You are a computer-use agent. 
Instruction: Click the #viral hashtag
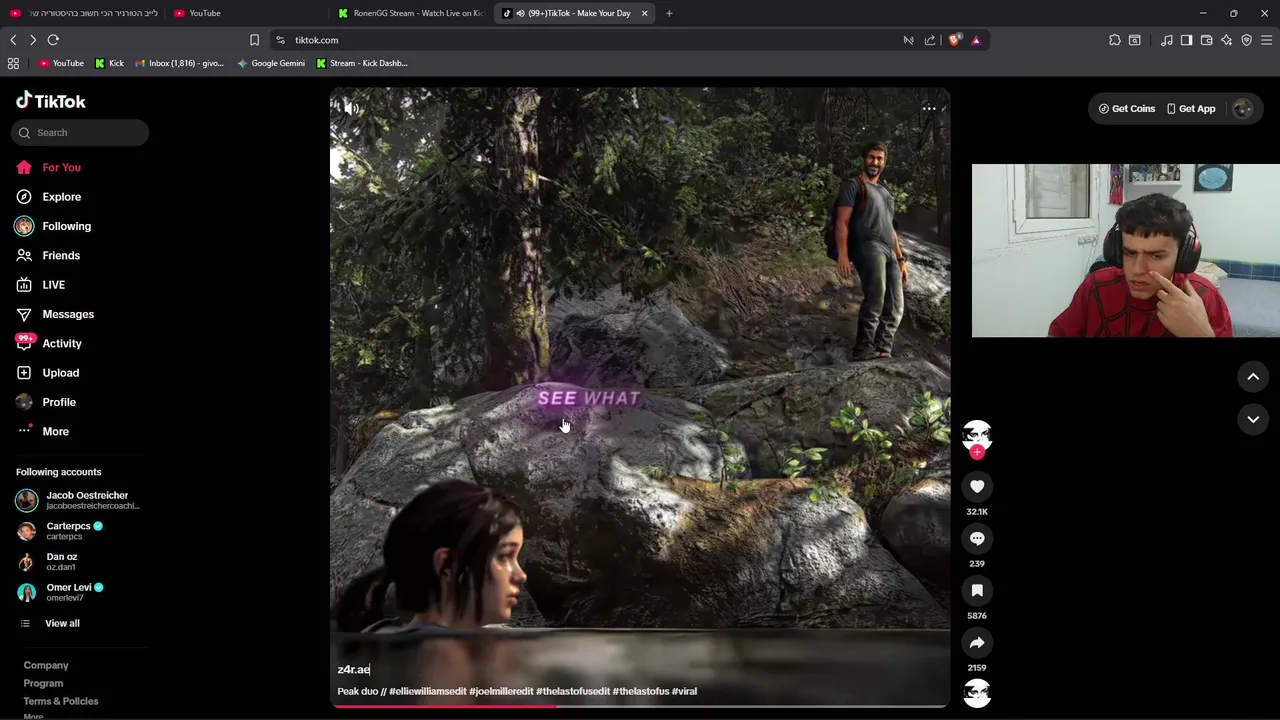point(684,691)
